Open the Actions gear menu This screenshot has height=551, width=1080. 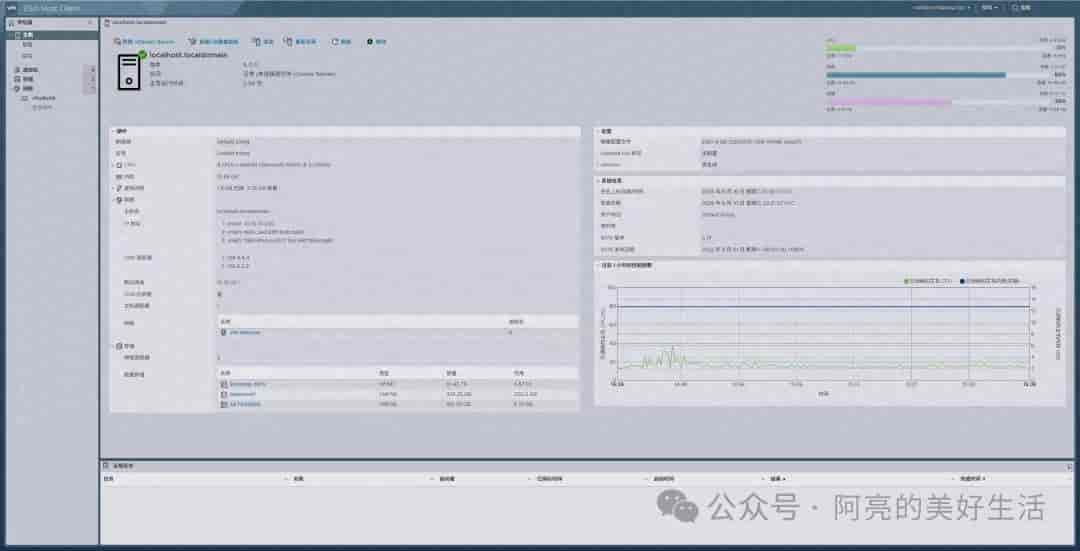coord(377,42)
